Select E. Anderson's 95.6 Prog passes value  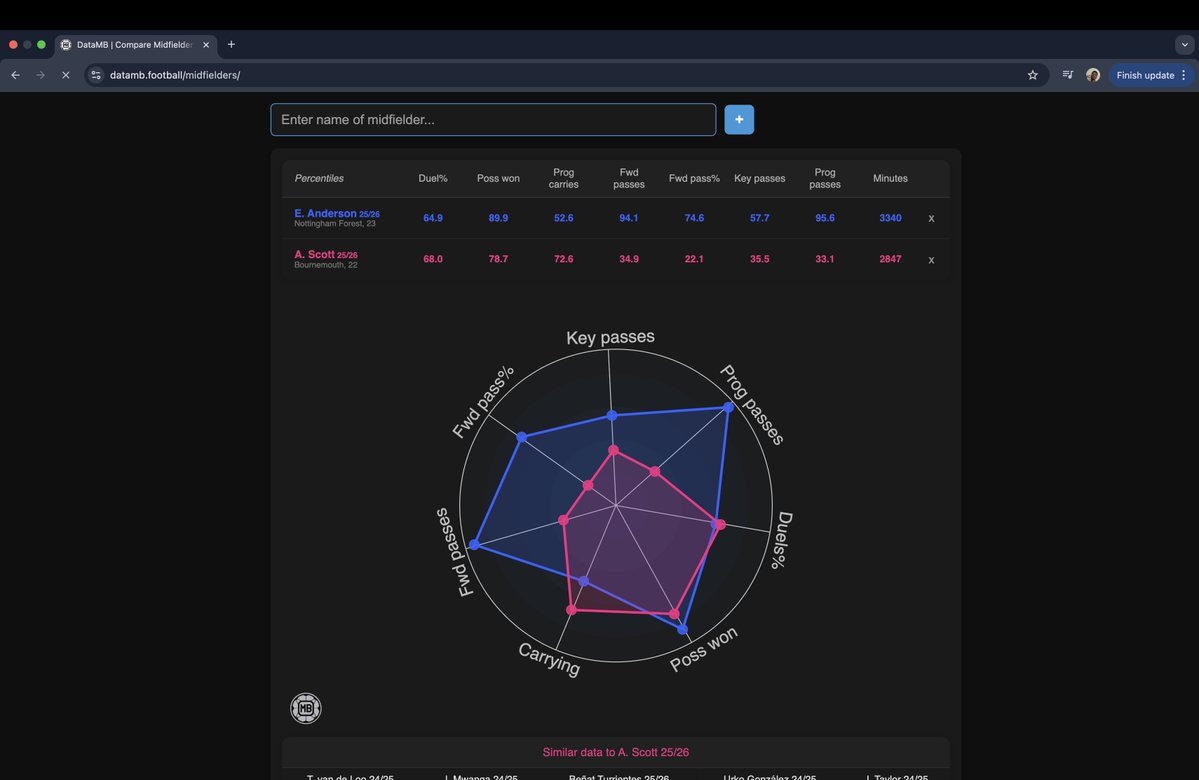pos(824,218)
